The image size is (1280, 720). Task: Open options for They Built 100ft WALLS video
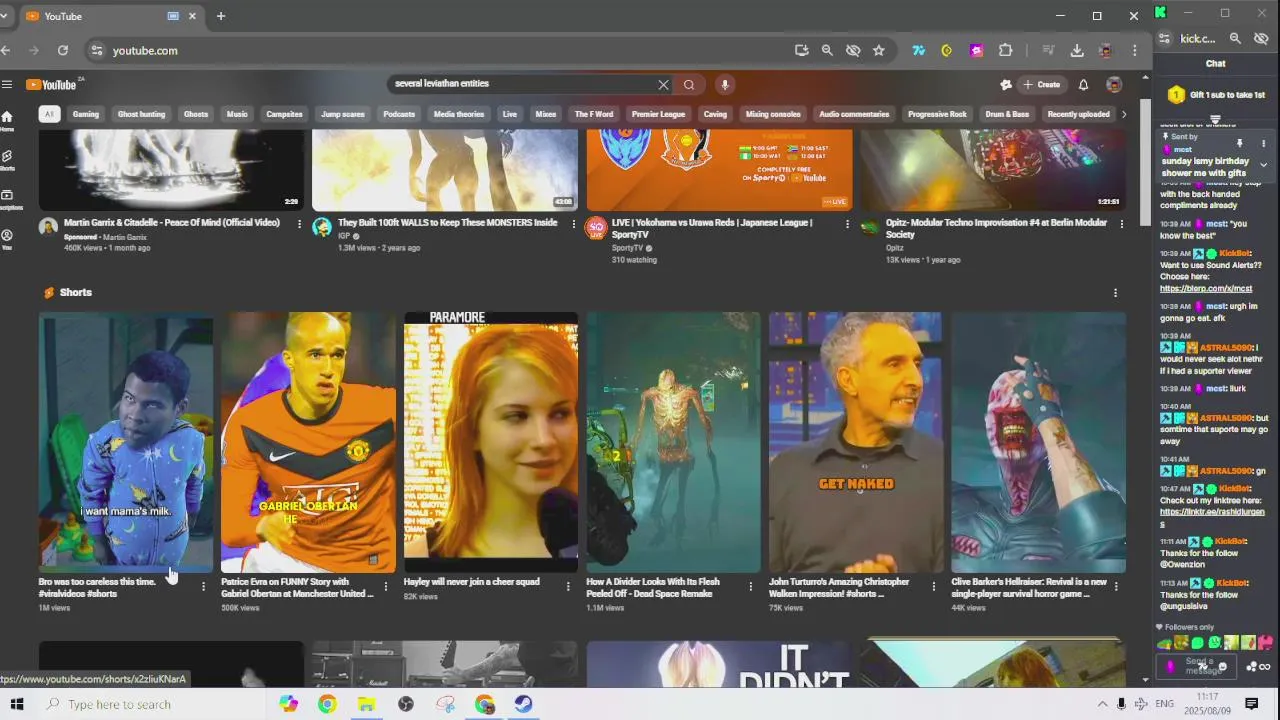click(x=573, y=224)
